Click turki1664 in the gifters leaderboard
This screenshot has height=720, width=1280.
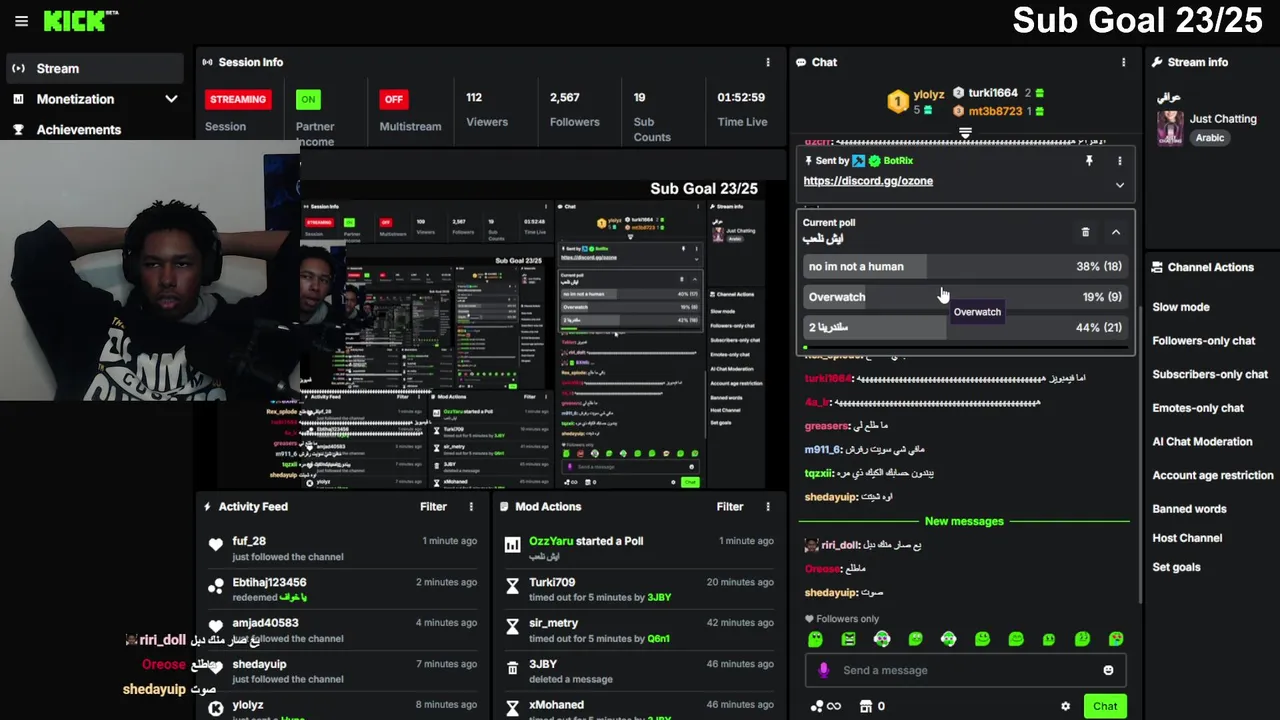coord(991,93)
